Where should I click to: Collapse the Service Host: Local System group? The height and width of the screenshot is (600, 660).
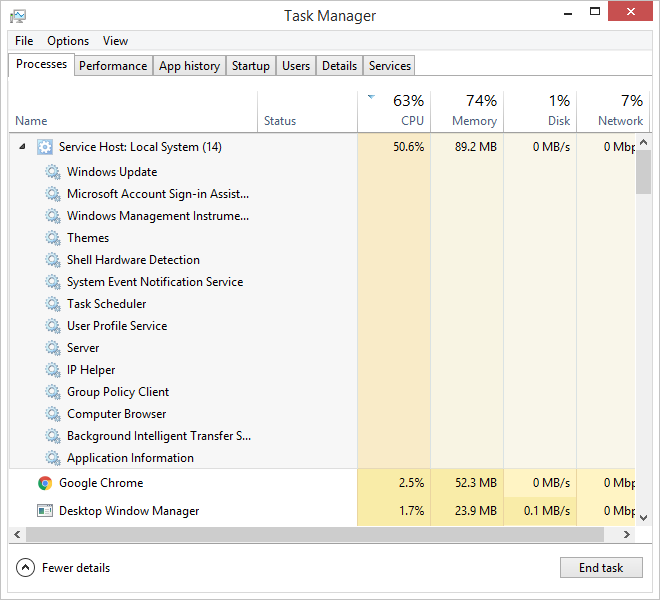tap(23, 147)
